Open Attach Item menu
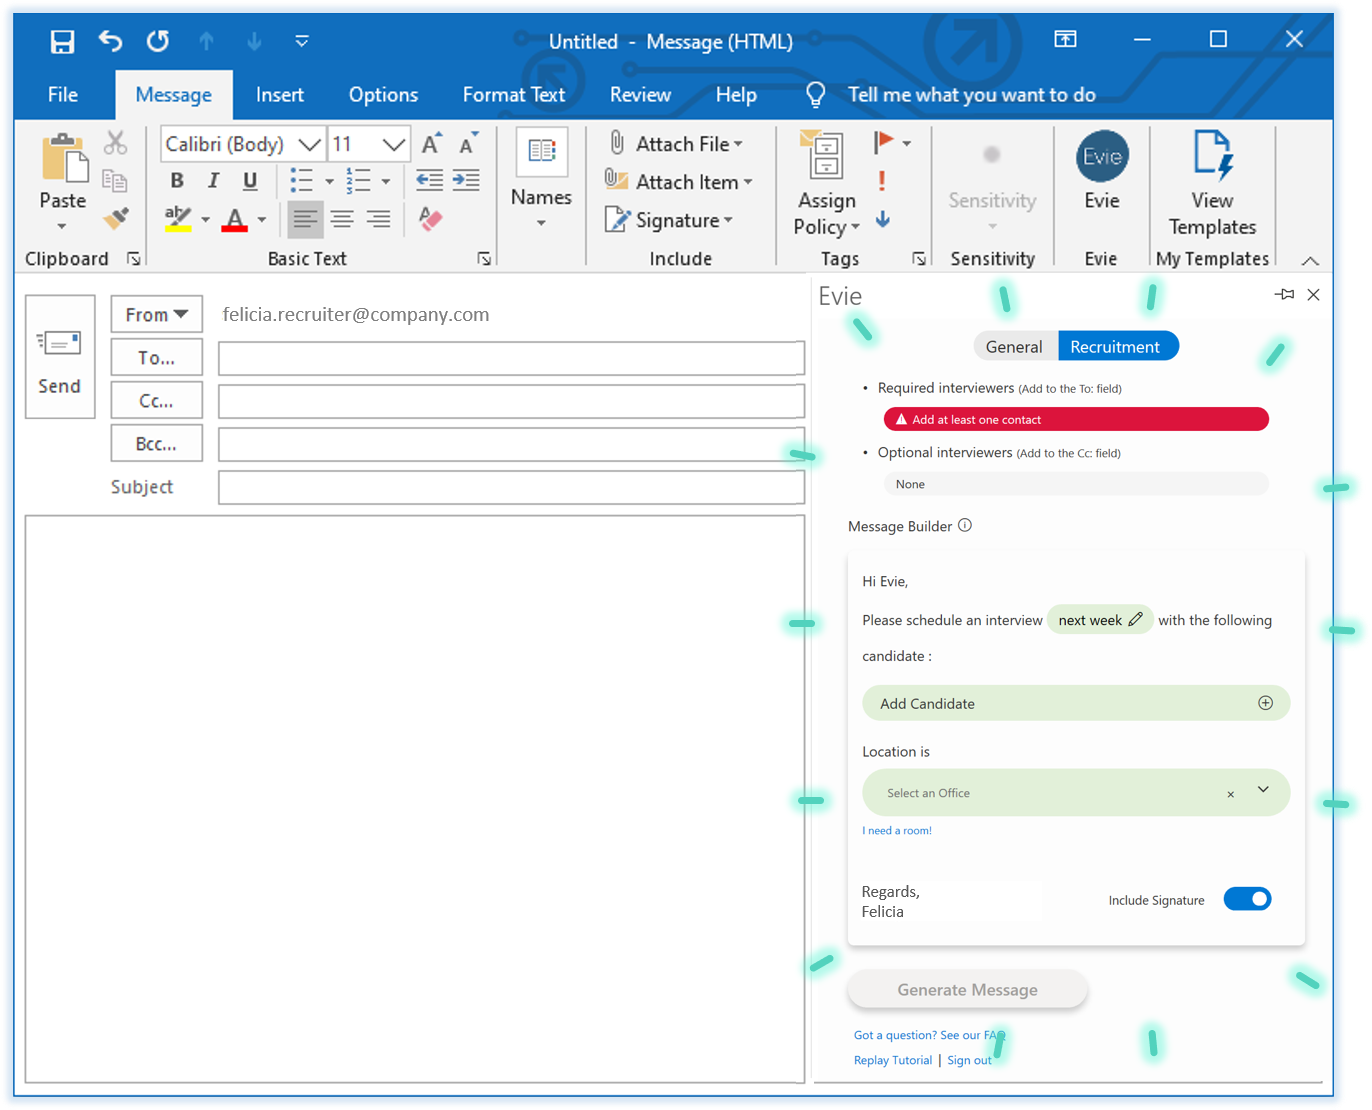This screenshot has height=1110, width=1372. tap(679, 182)
